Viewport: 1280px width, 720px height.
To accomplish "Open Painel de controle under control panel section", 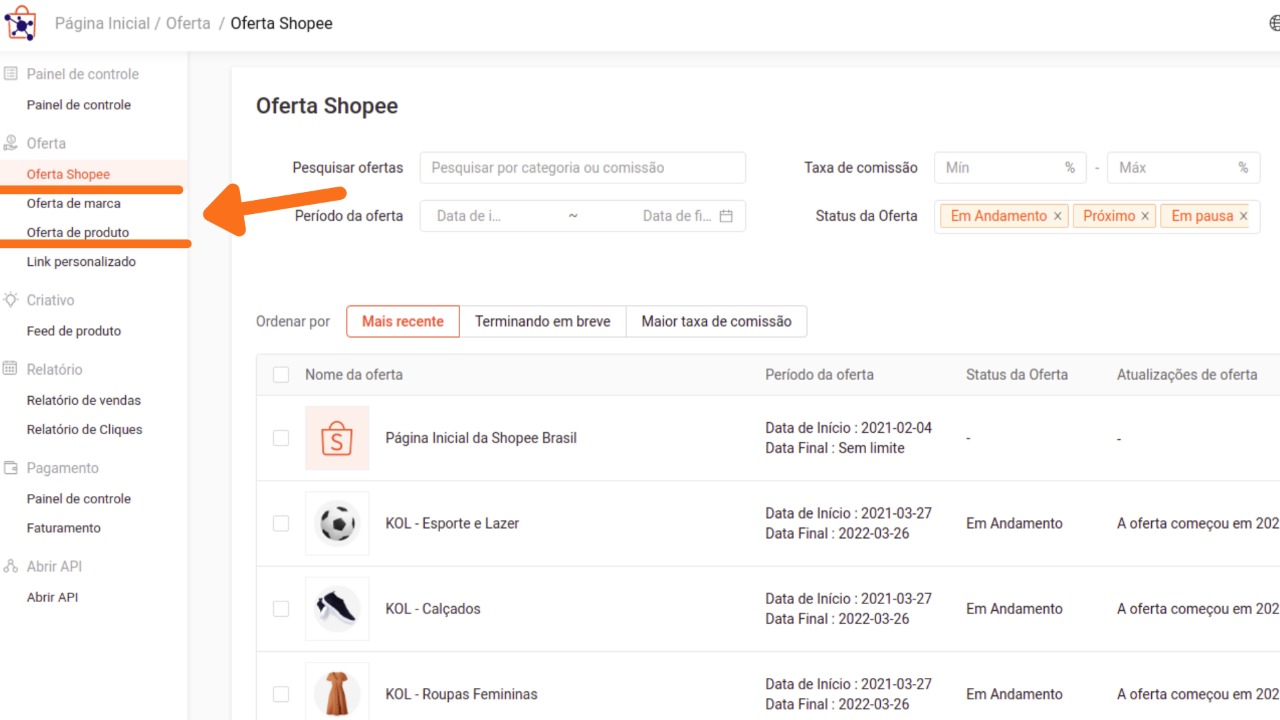I will tap(79, 105).
